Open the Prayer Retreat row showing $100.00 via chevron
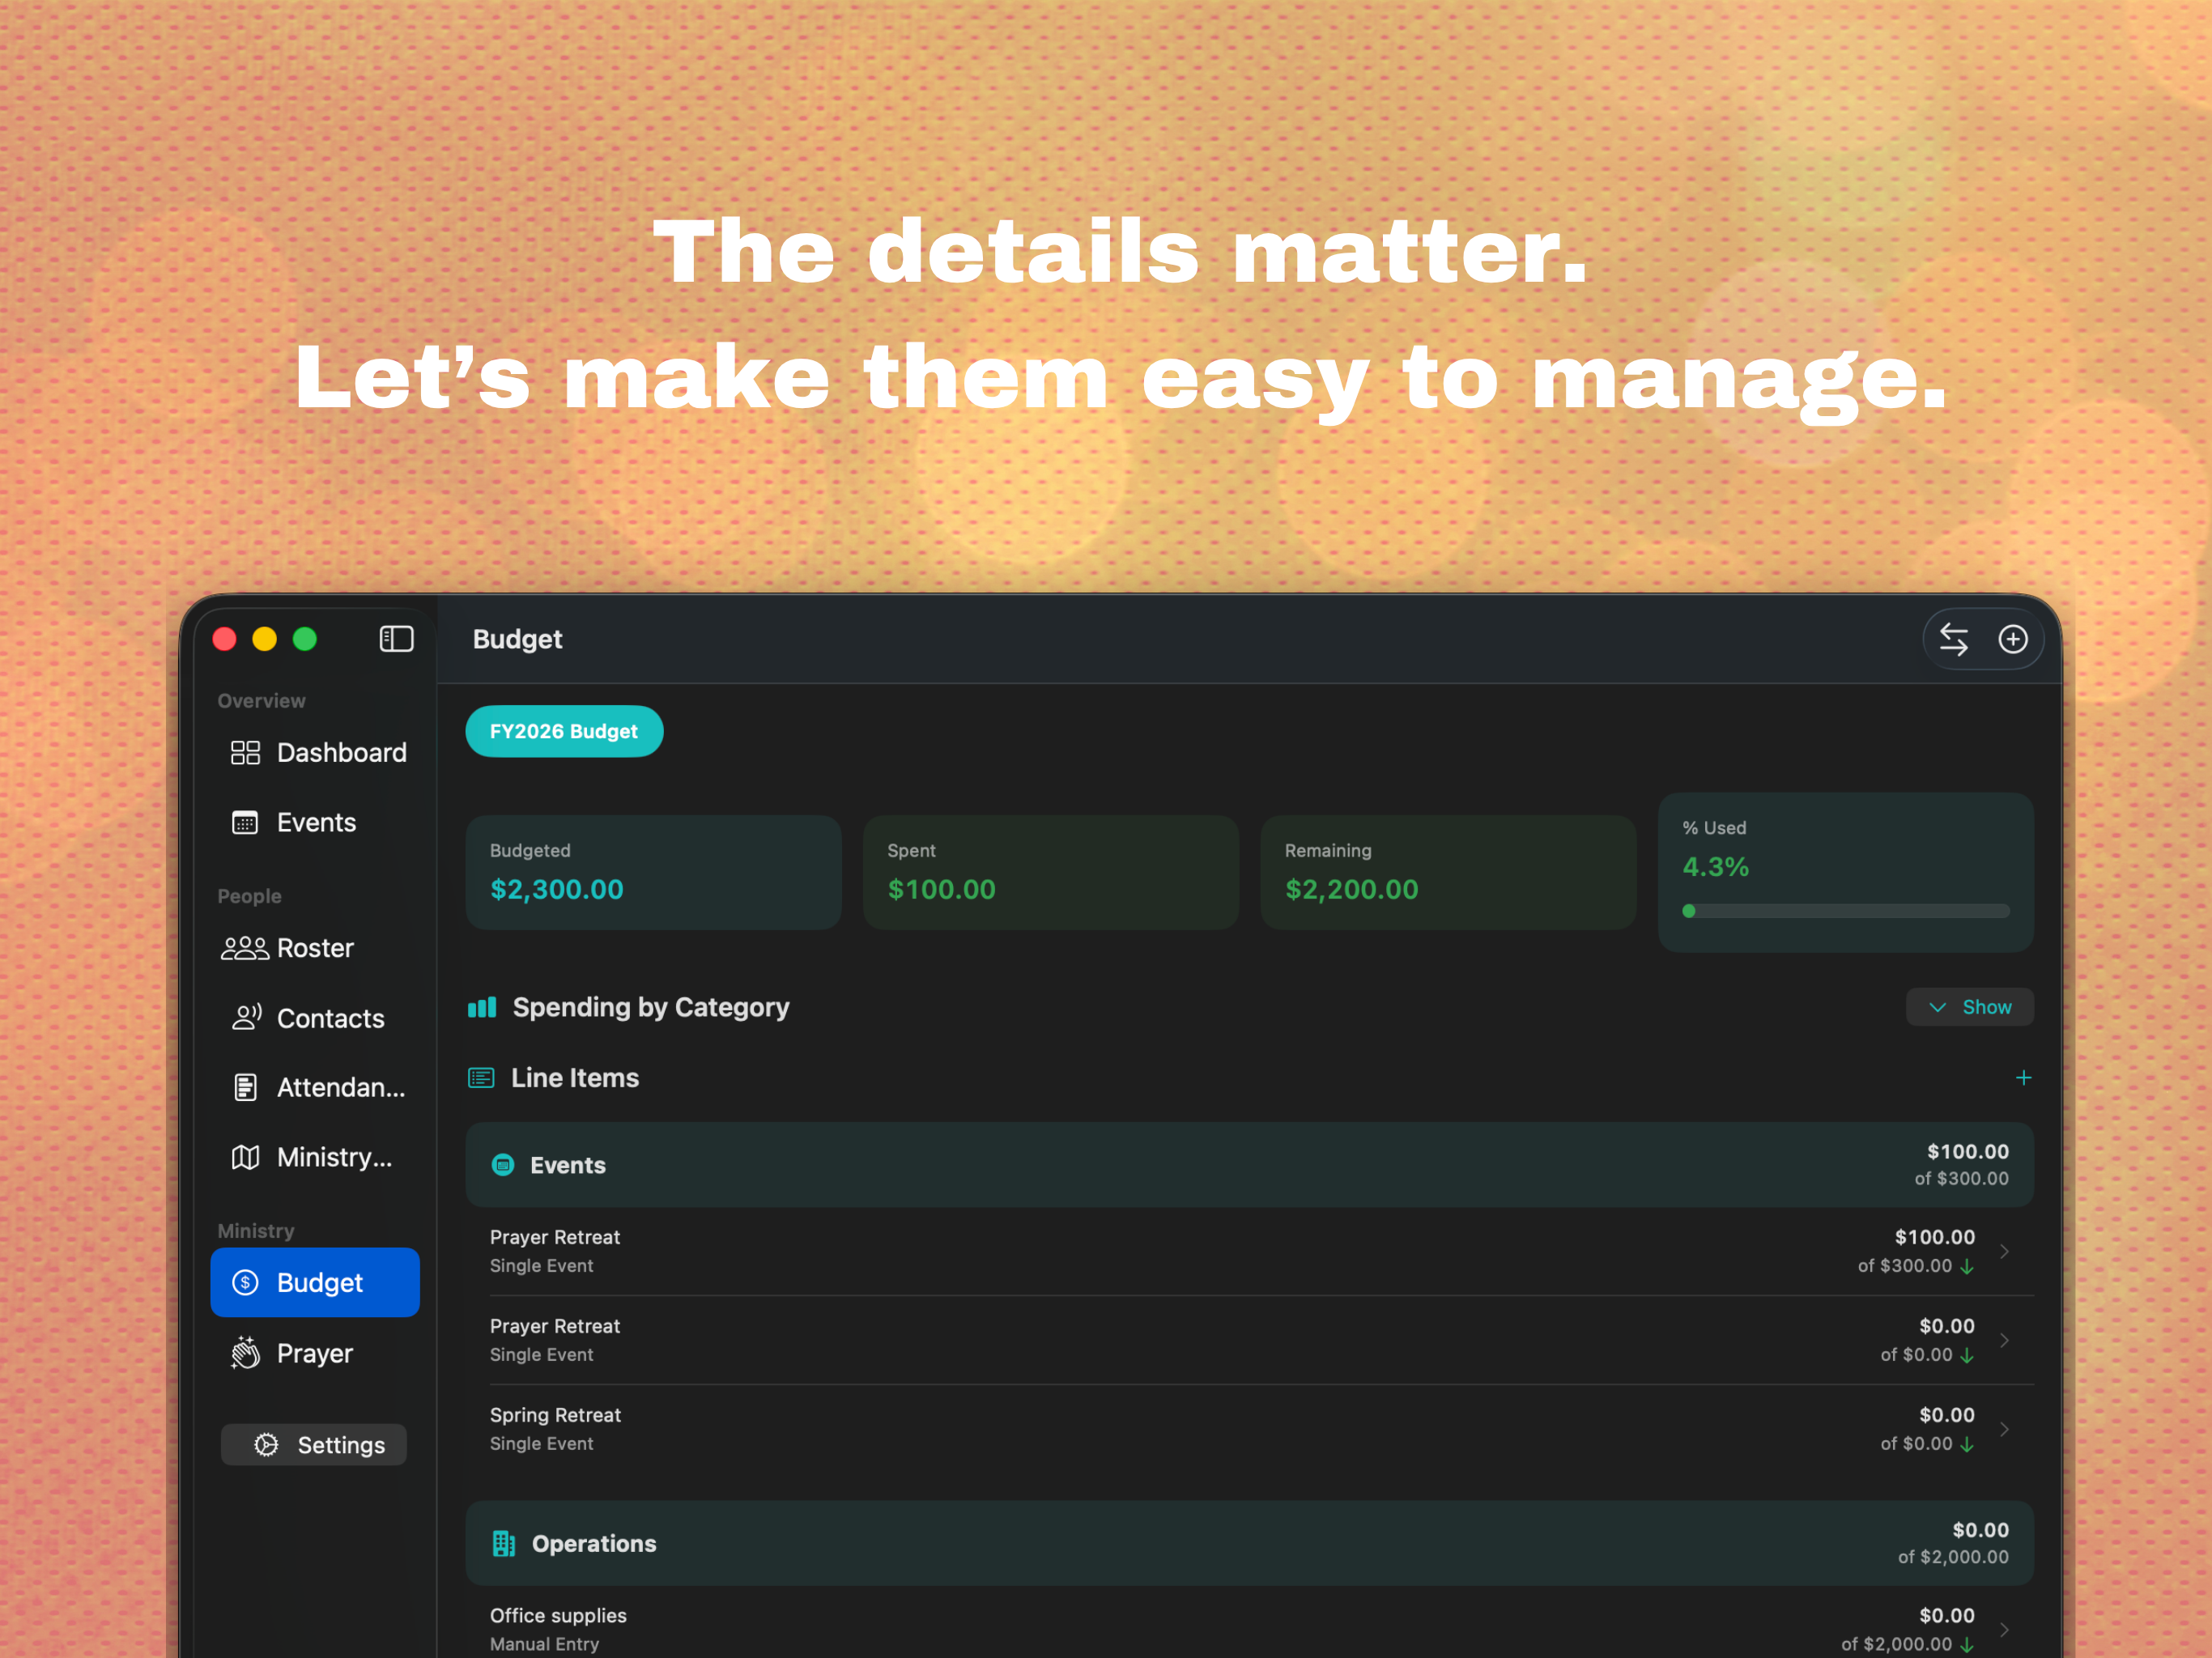The image size is (2212, 1658). [2004, 1252]
